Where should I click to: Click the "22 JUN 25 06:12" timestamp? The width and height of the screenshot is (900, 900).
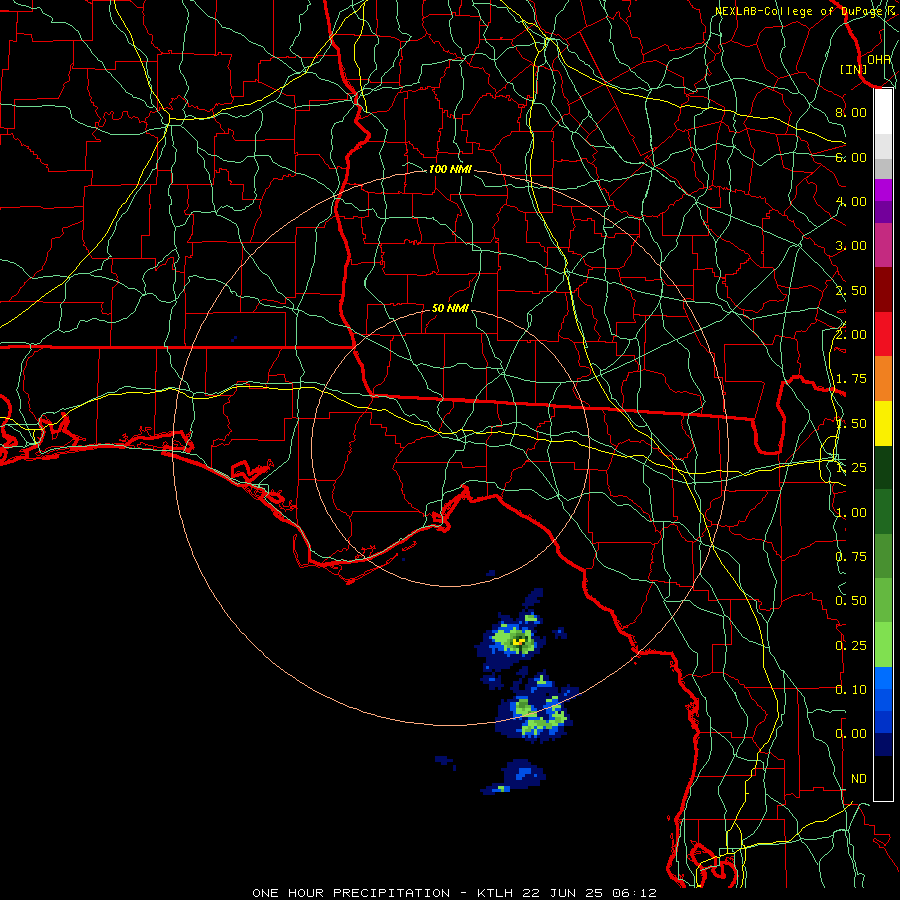(589, 893)
